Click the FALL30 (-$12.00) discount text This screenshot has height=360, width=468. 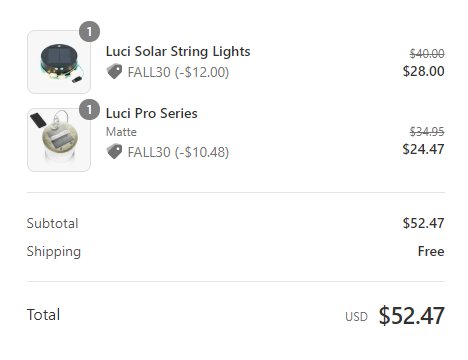[178, 72]
